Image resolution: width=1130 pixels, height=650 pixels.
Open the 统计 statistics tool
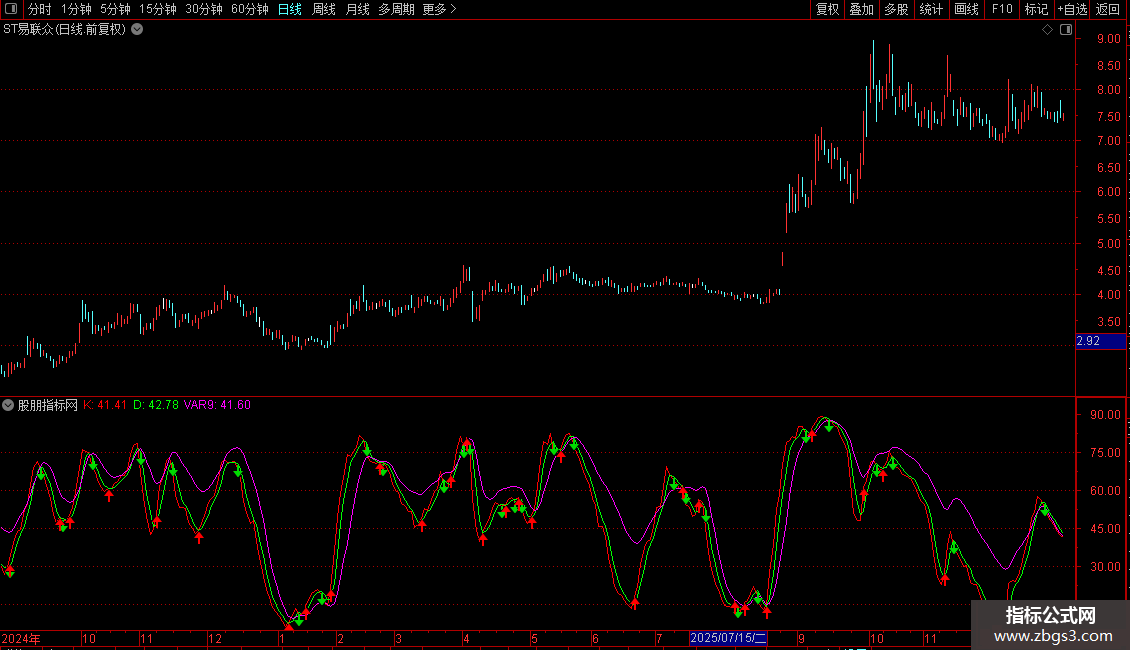tap(931, 9)
